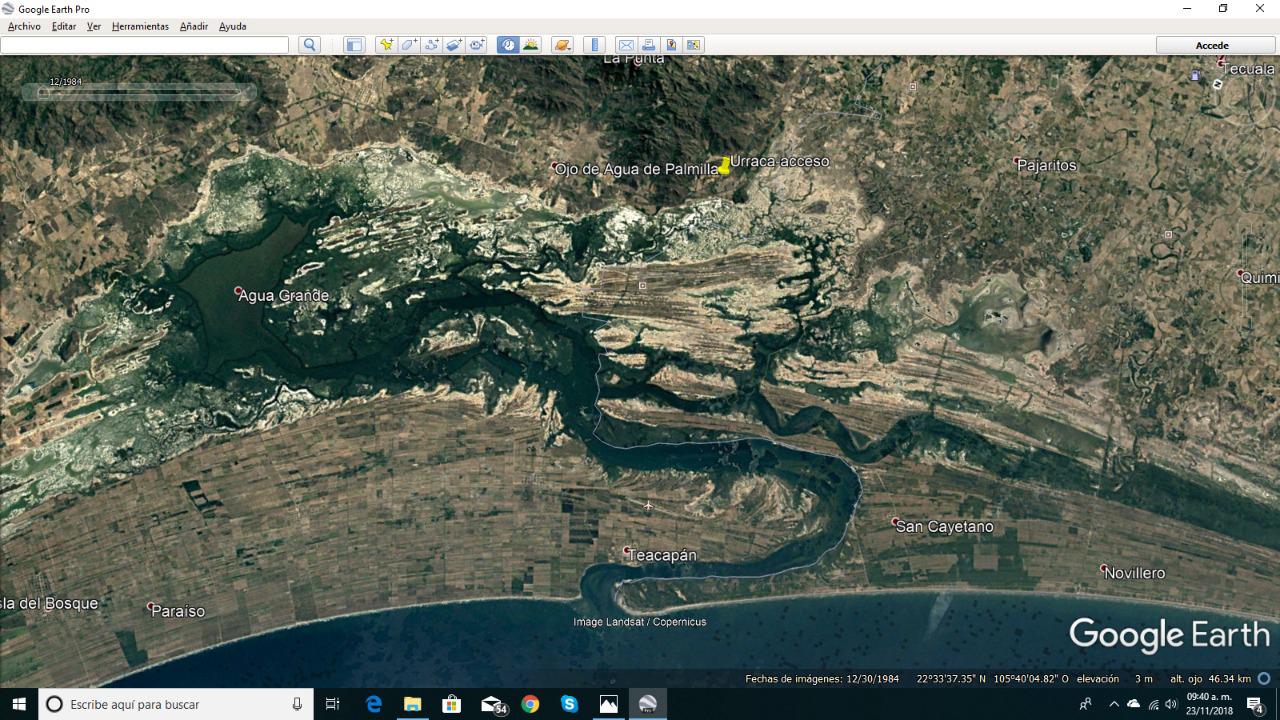
Task: Open the ruler measurement tool
Action: 595,45
